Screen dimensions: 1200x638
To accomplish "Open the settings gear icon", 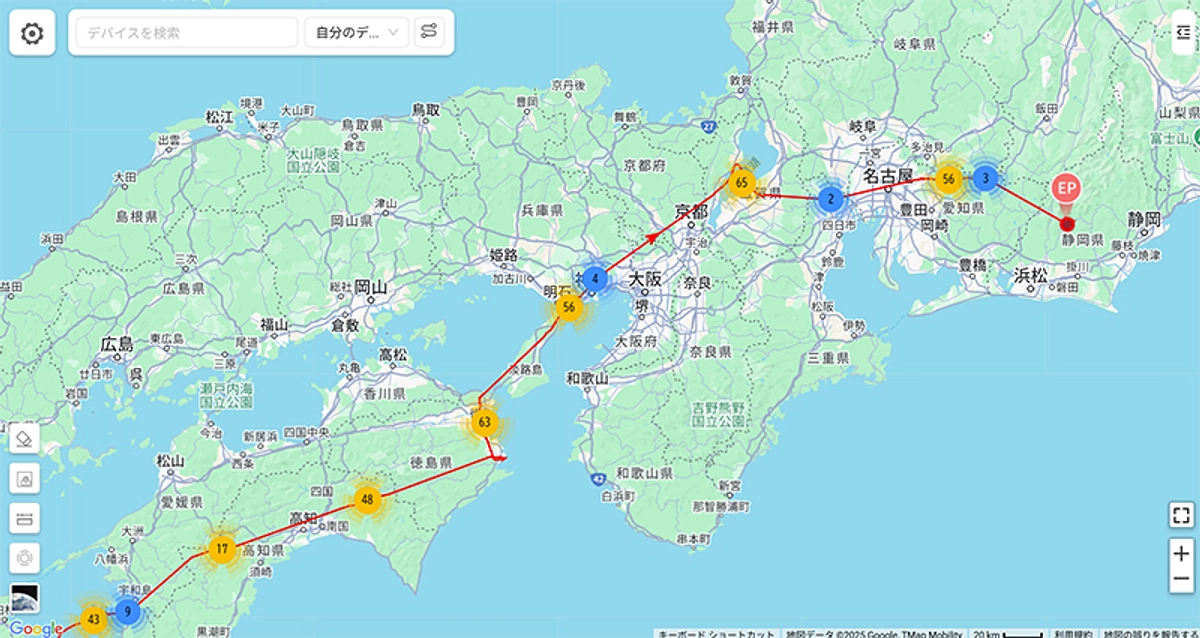I will [x=32, y=33].
